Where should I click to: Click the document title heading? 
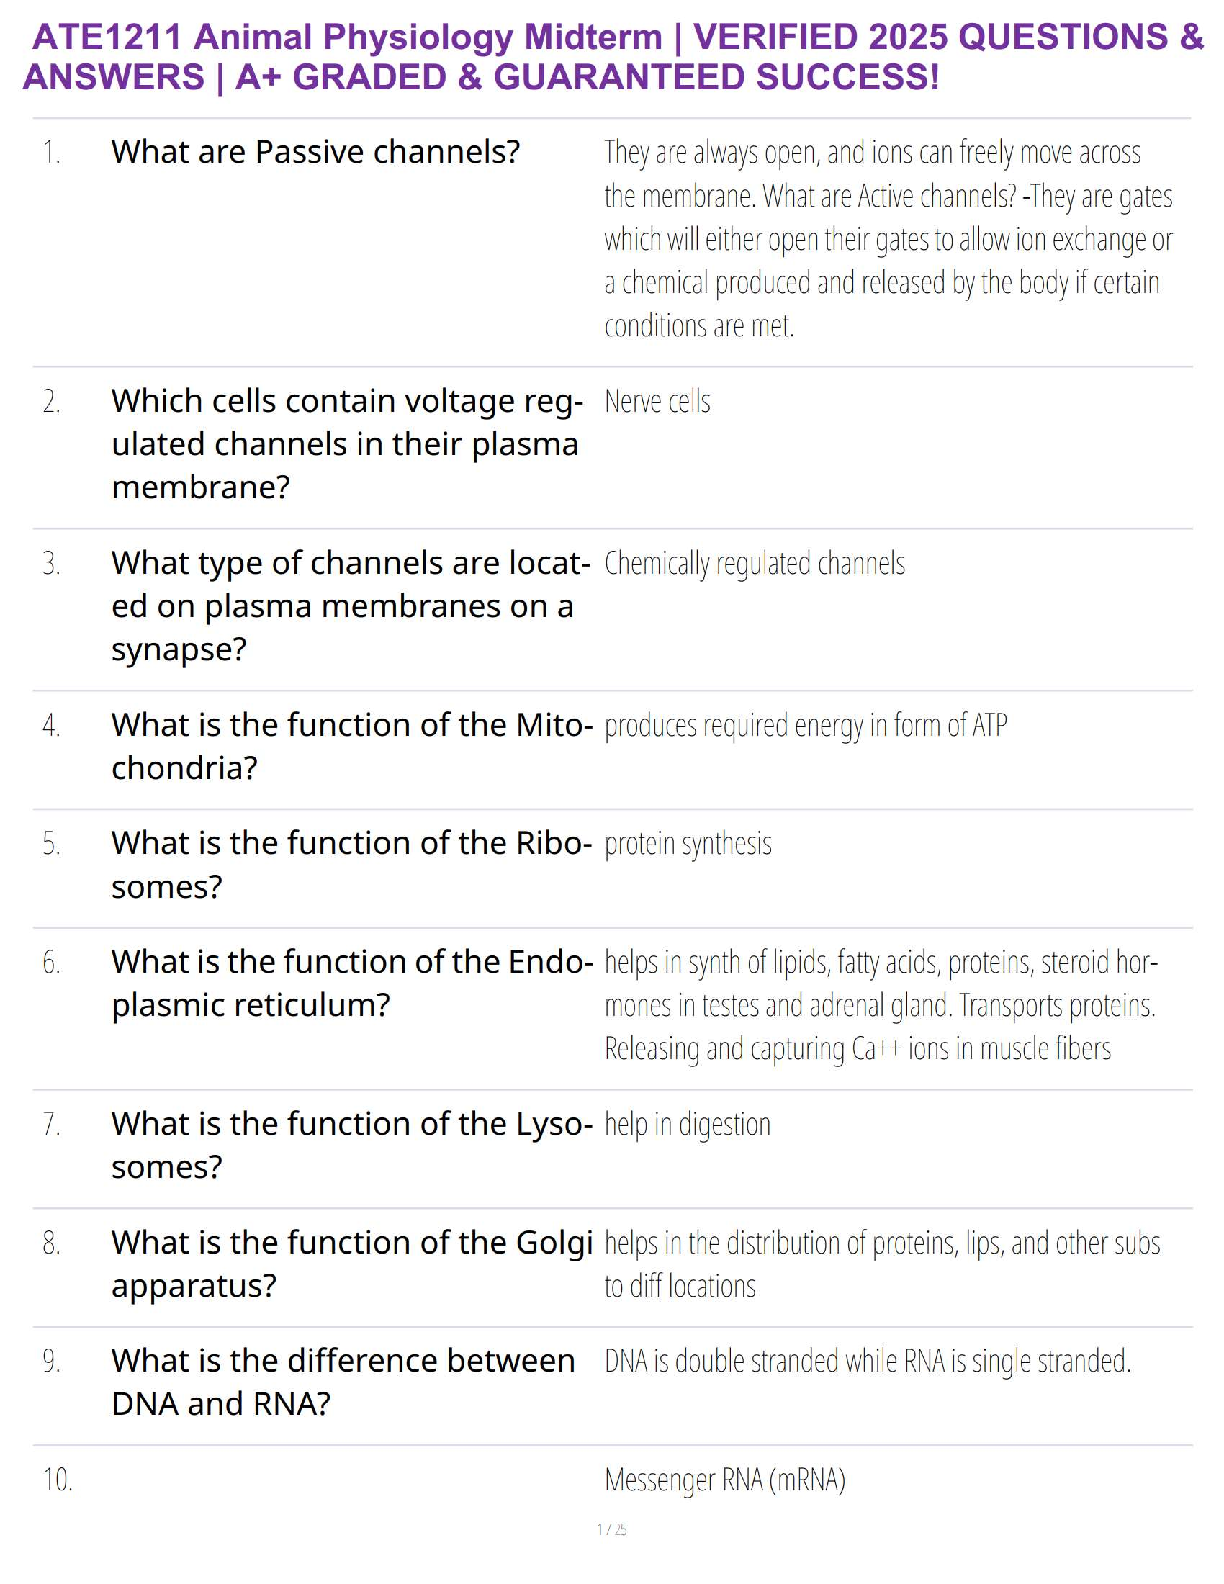[x=612, y=57]
